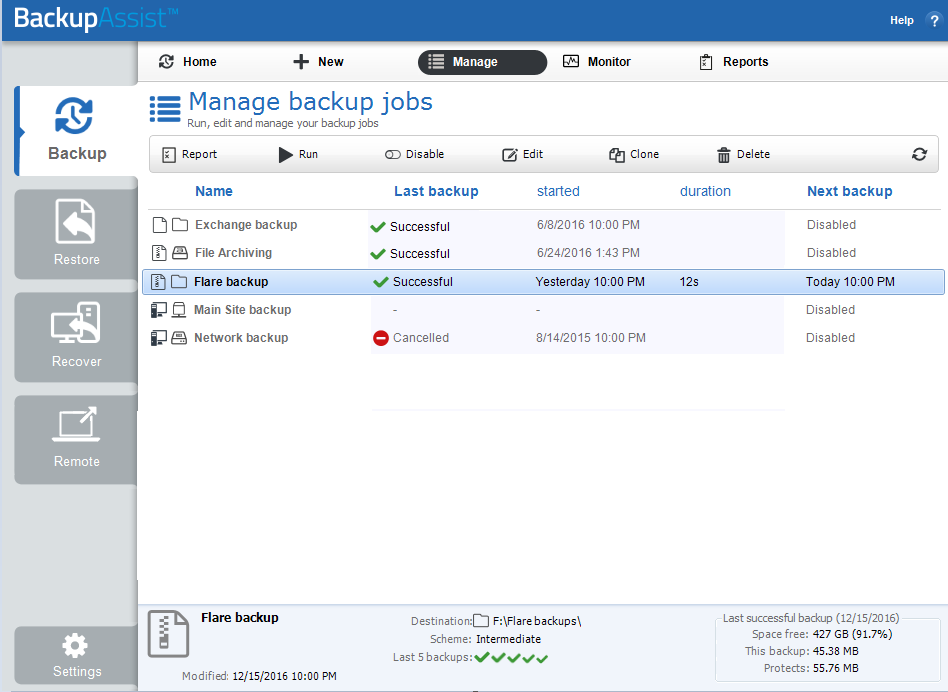Open the Reports tab

[x=733, y=62]
